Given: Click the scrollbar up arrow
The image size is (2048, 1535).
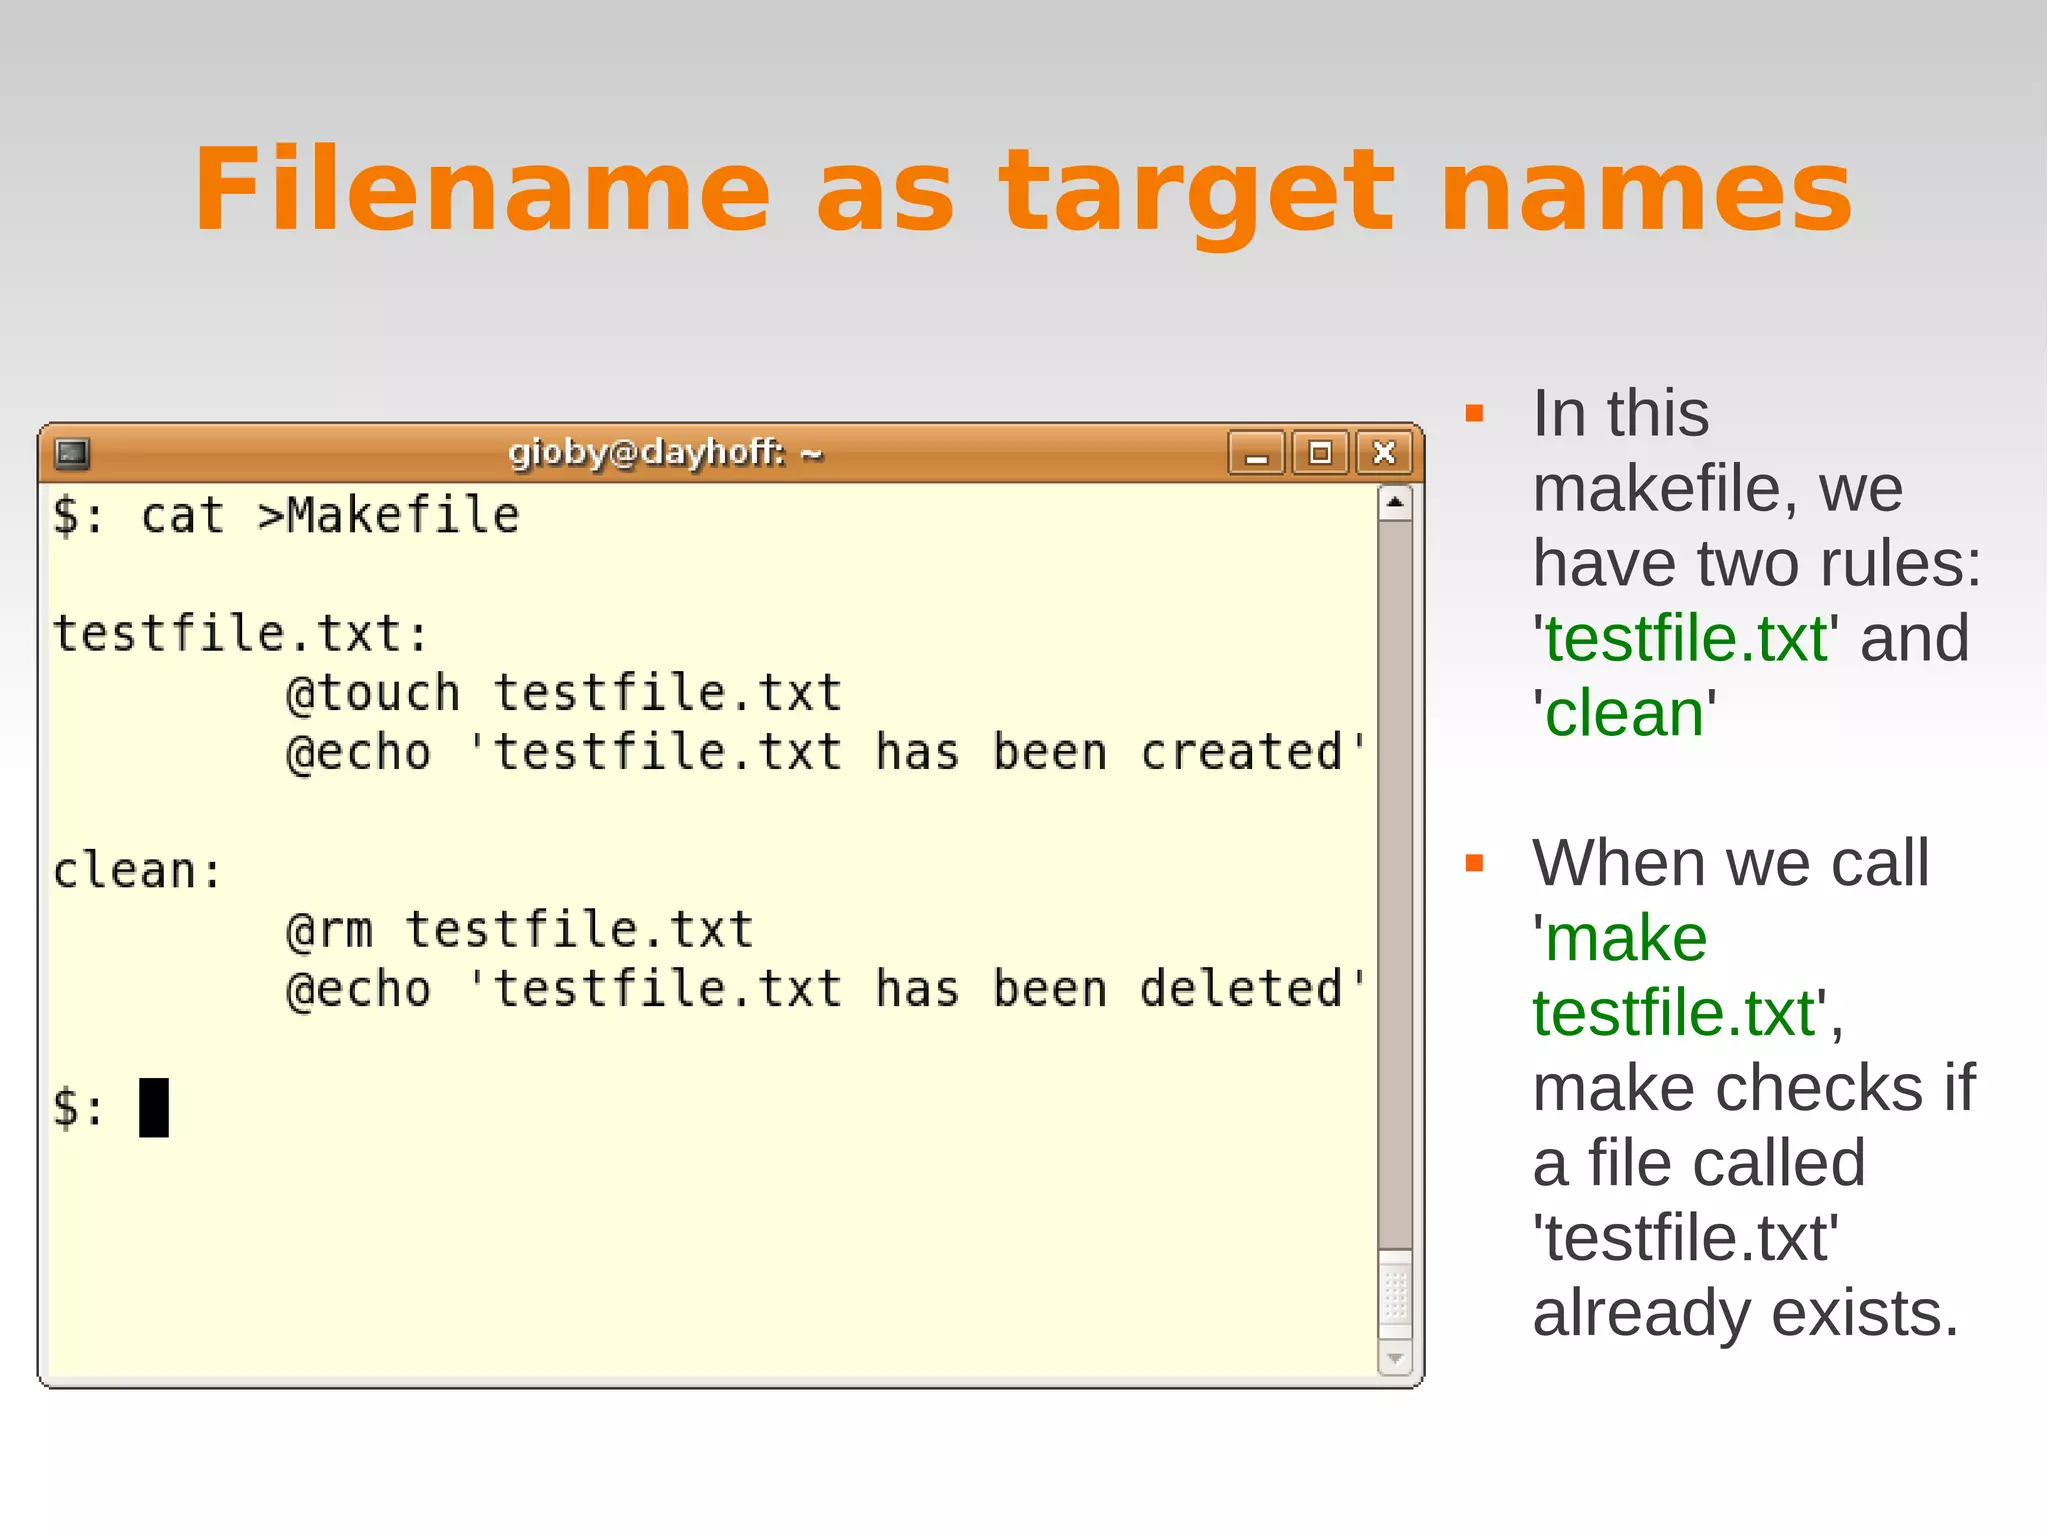Looking at the screenshot, I should pyautogui.click(x=1395, y=503).
